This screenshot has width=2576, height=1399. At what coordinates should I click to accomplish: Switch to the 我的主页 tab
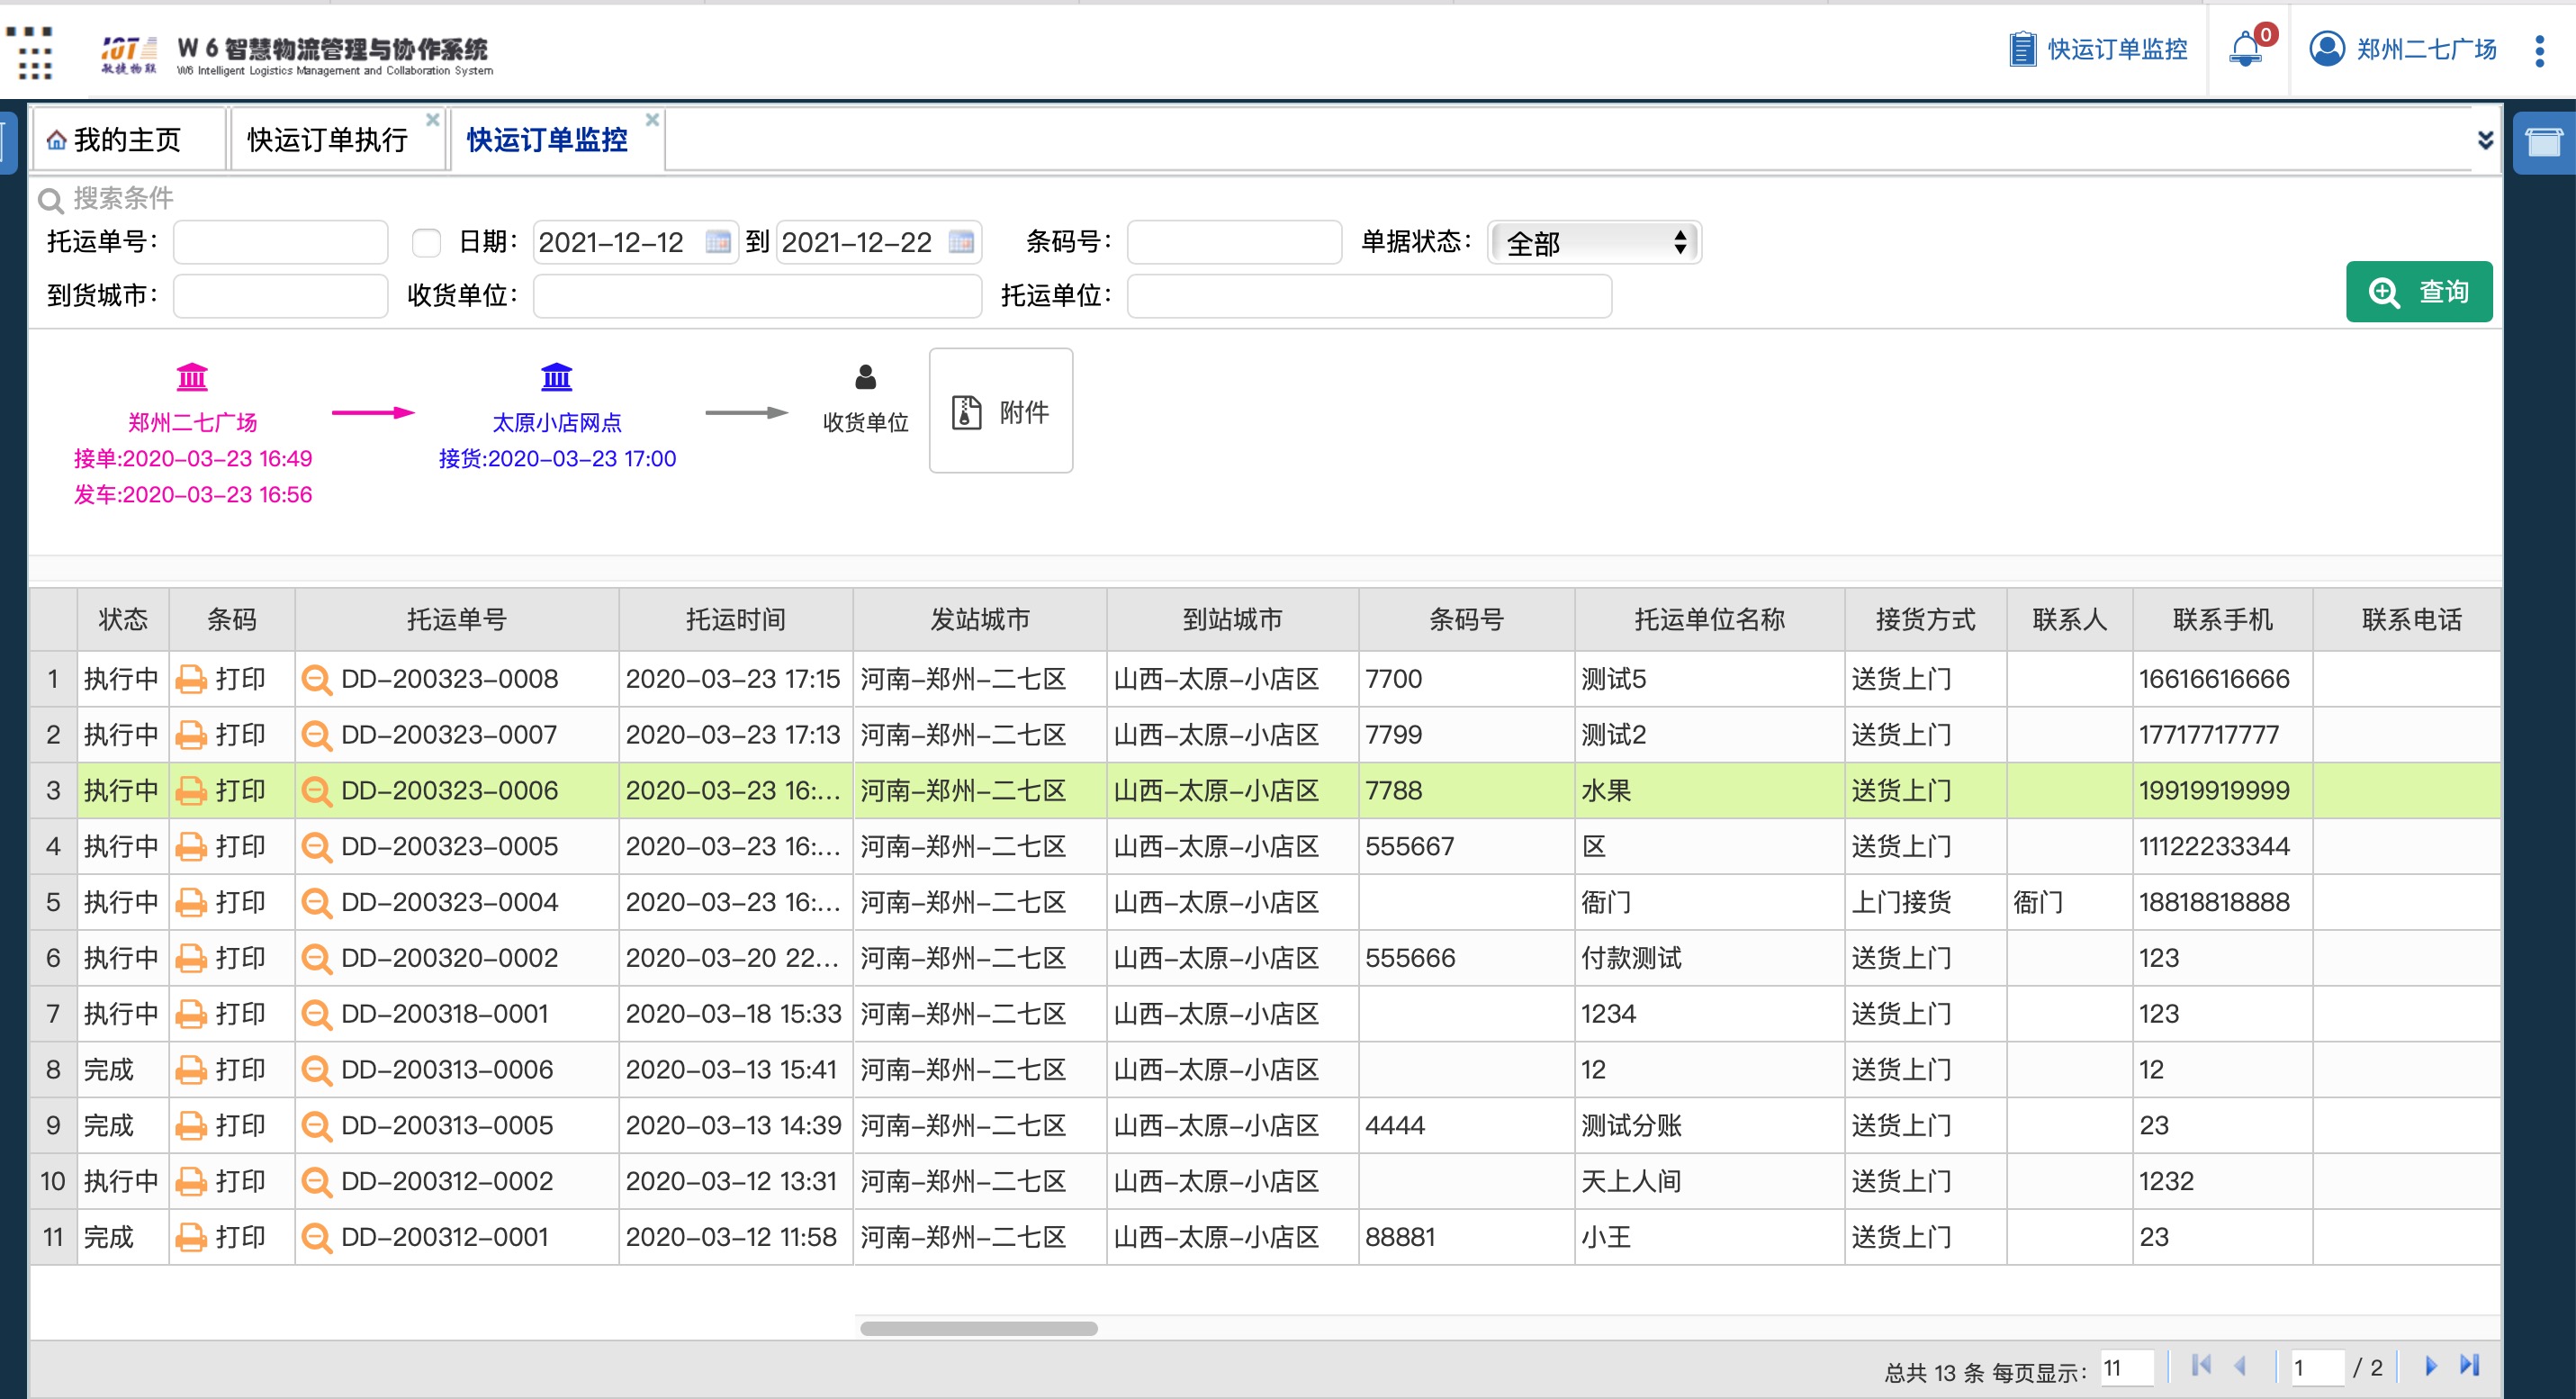click(127, 140)
